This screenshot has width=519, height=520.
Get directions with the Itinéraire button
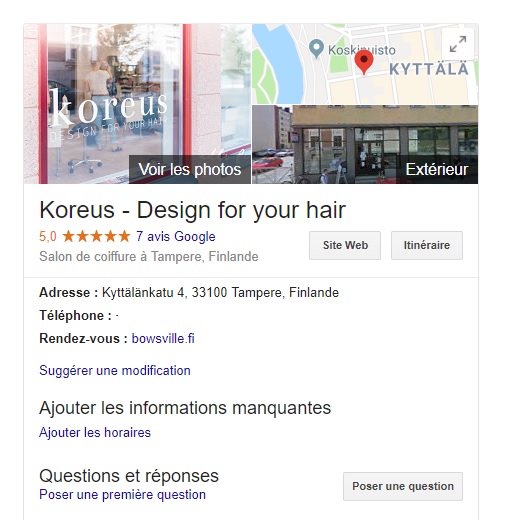coord(427,245)
